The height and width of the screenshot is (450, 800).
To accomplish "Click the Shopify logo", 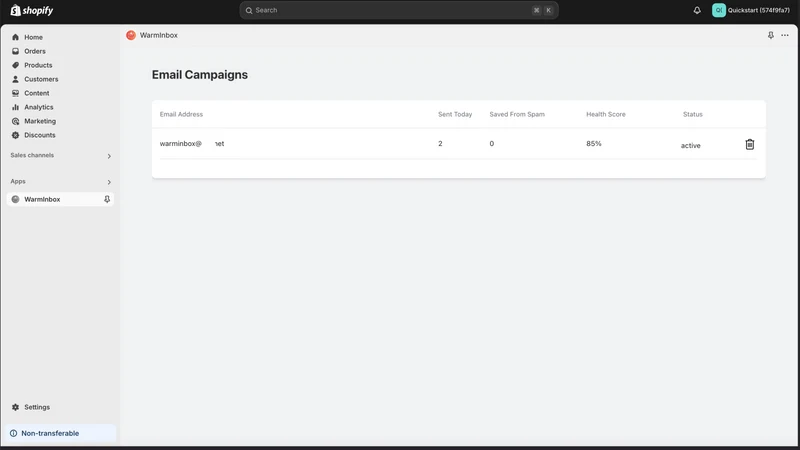I will click(32, 10).
